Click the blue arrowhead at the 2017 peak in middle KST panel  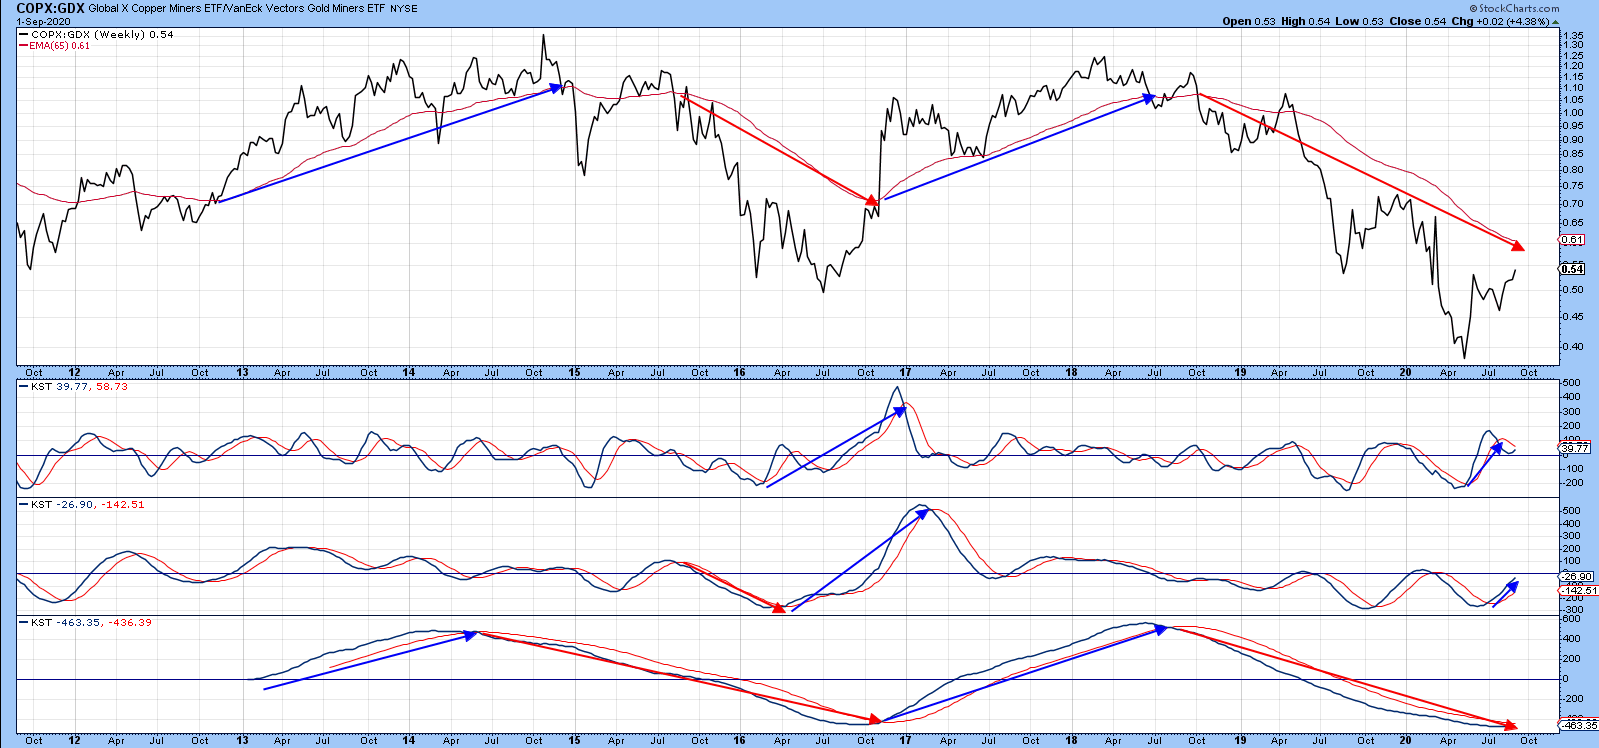922,513
